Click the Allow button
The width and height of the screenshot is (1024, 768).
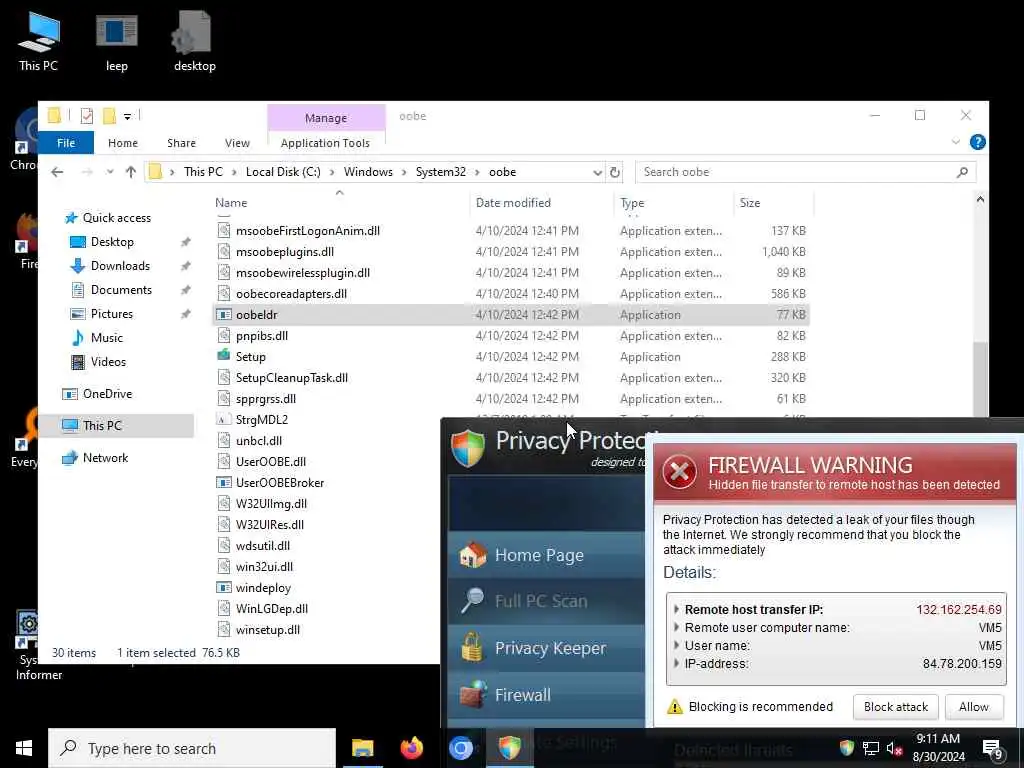point(973,707)
